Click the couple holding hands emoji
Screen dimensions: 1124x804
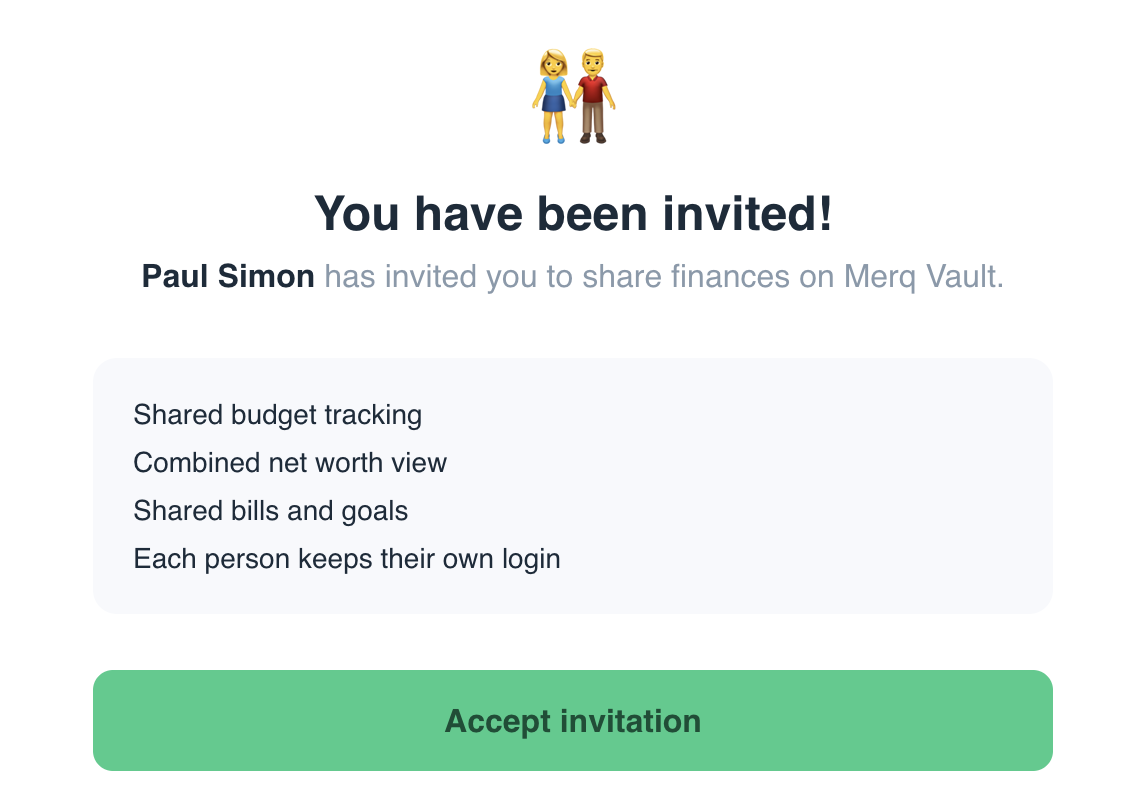click(573, 95)
